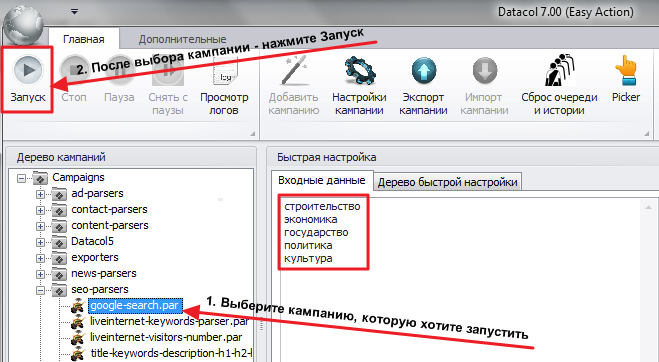Image resolution: width=659 pixels, height=362 pixels.
Task: Expand the exporters folder
Action: [x=40, y=258]
